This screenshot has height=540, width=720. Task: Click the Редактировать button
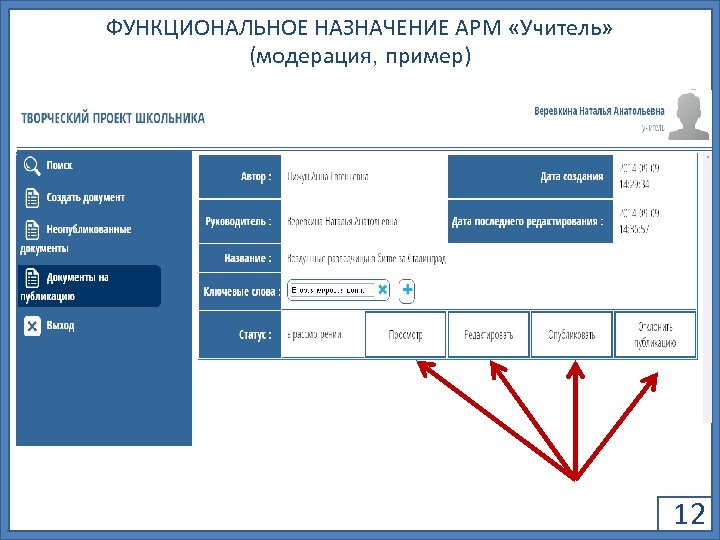point(489,335)
